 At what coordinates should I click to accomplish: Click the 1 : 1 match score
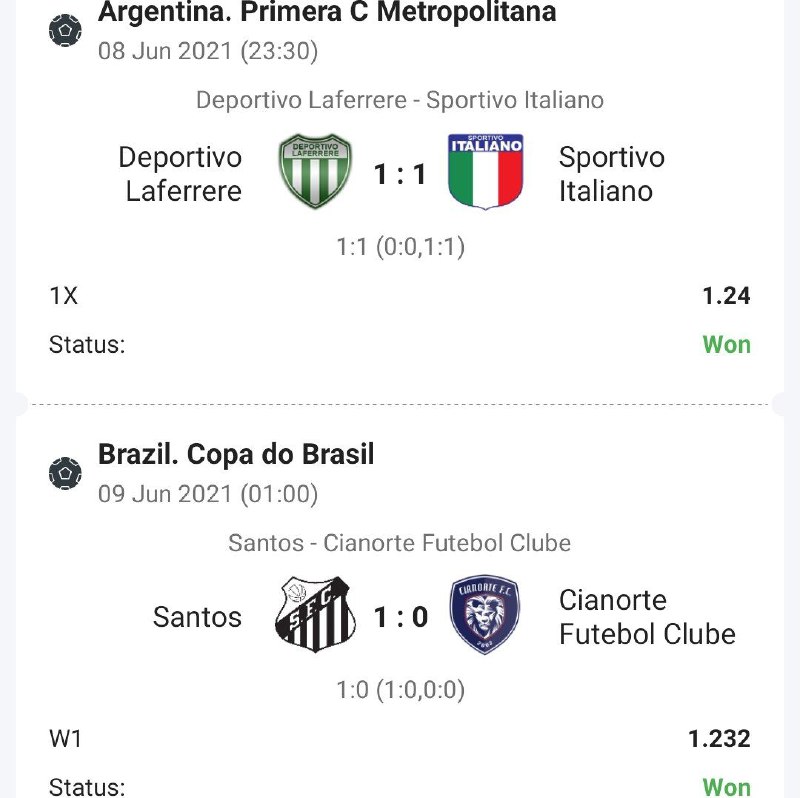coord(400,175)
